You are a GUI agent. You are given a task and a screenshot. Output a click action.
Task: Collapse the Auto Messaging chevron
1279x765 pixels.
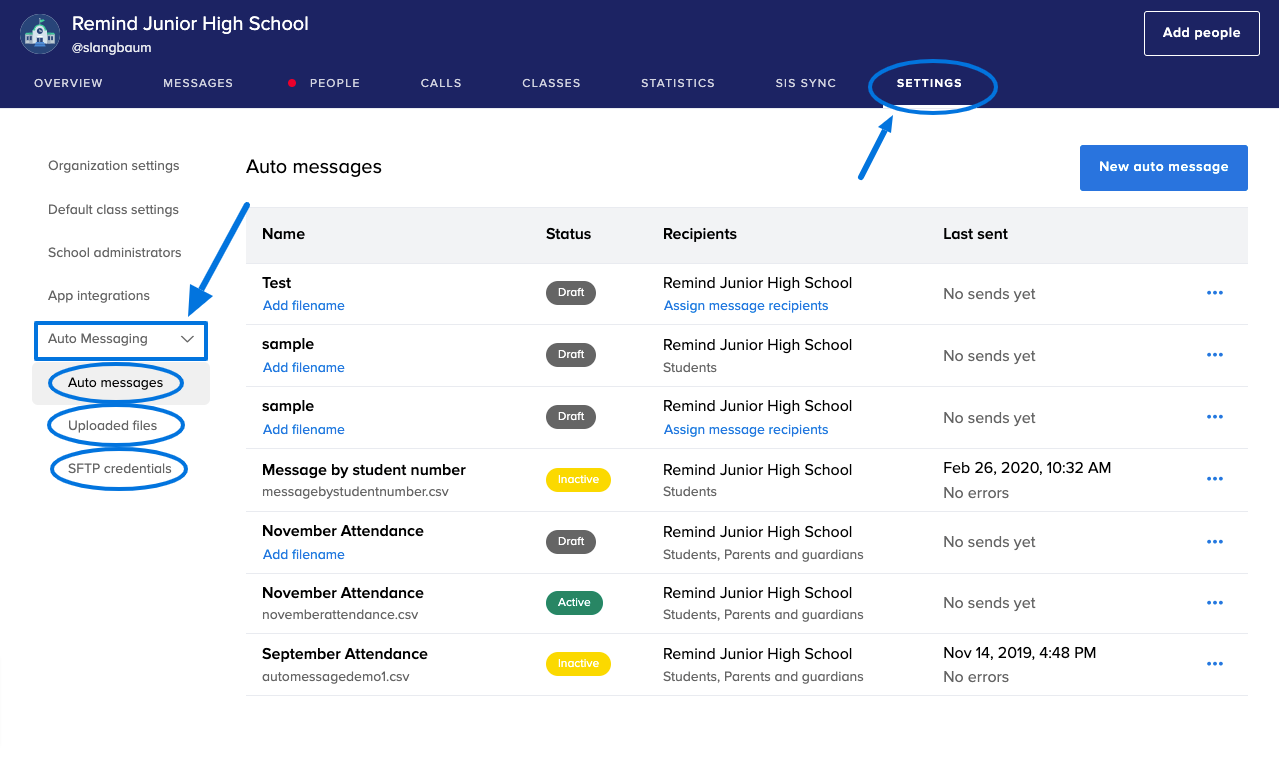(x=187, y=339)
